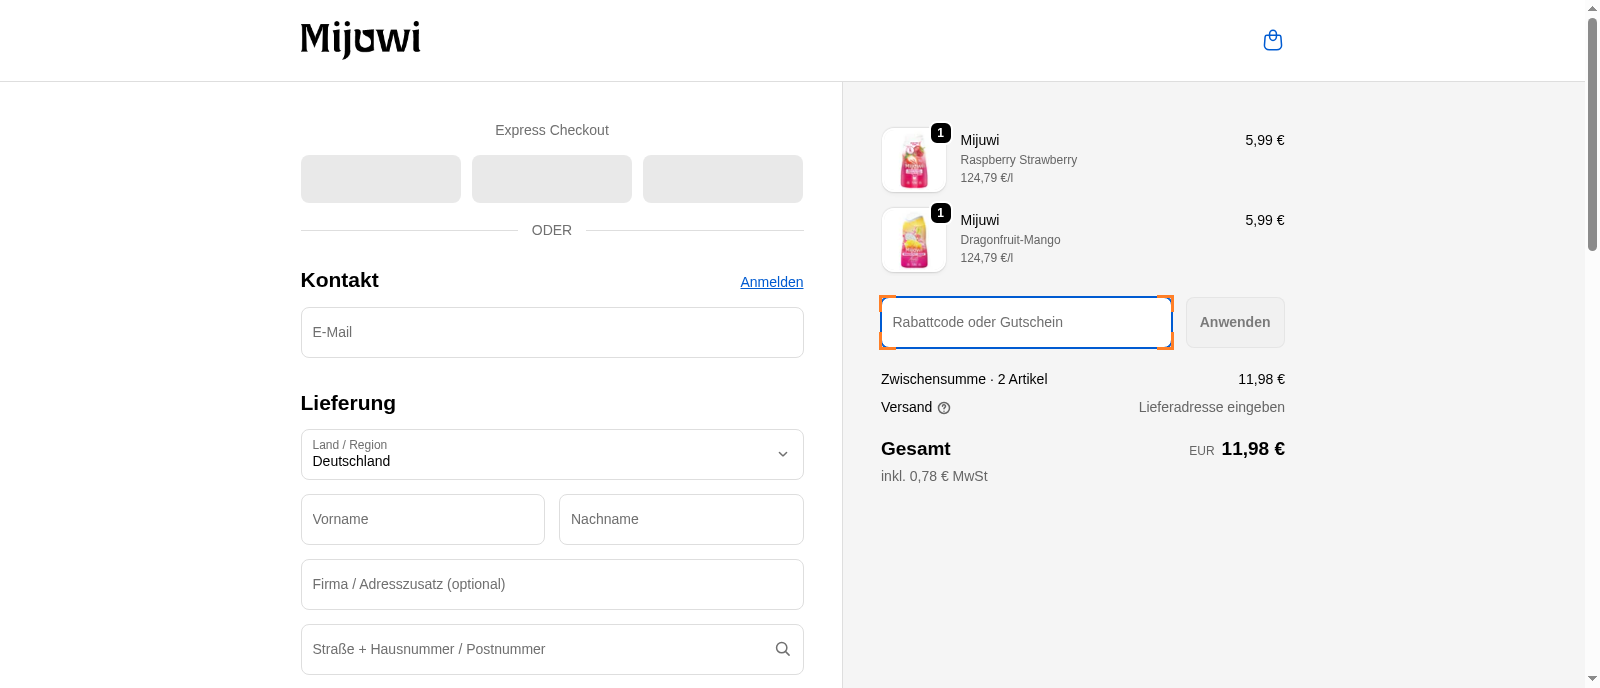This screenshot has width=1600, height=688.
Task: Focus the E-Mail input field
Action: [552, 332]
